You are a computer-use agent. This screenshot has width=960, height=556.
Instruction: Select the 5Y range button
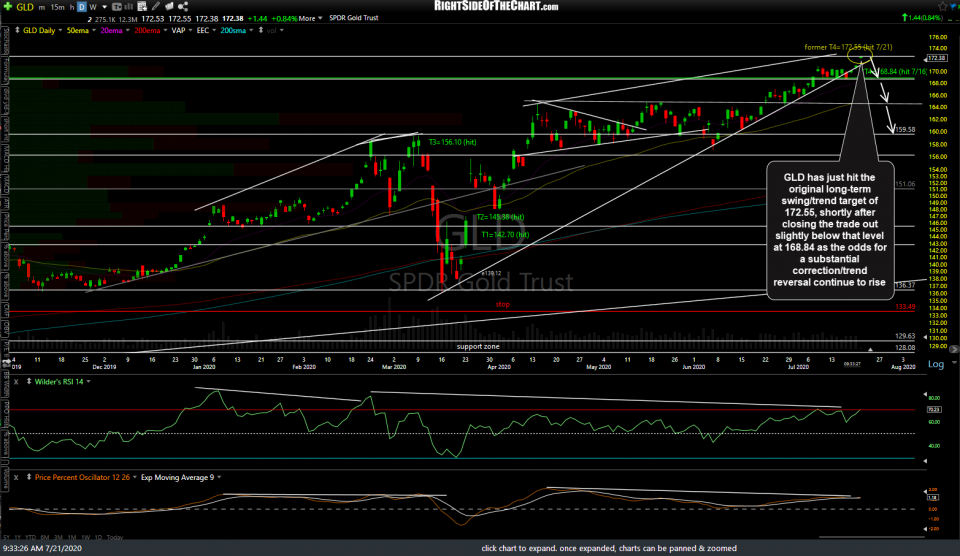pos(7,538)
